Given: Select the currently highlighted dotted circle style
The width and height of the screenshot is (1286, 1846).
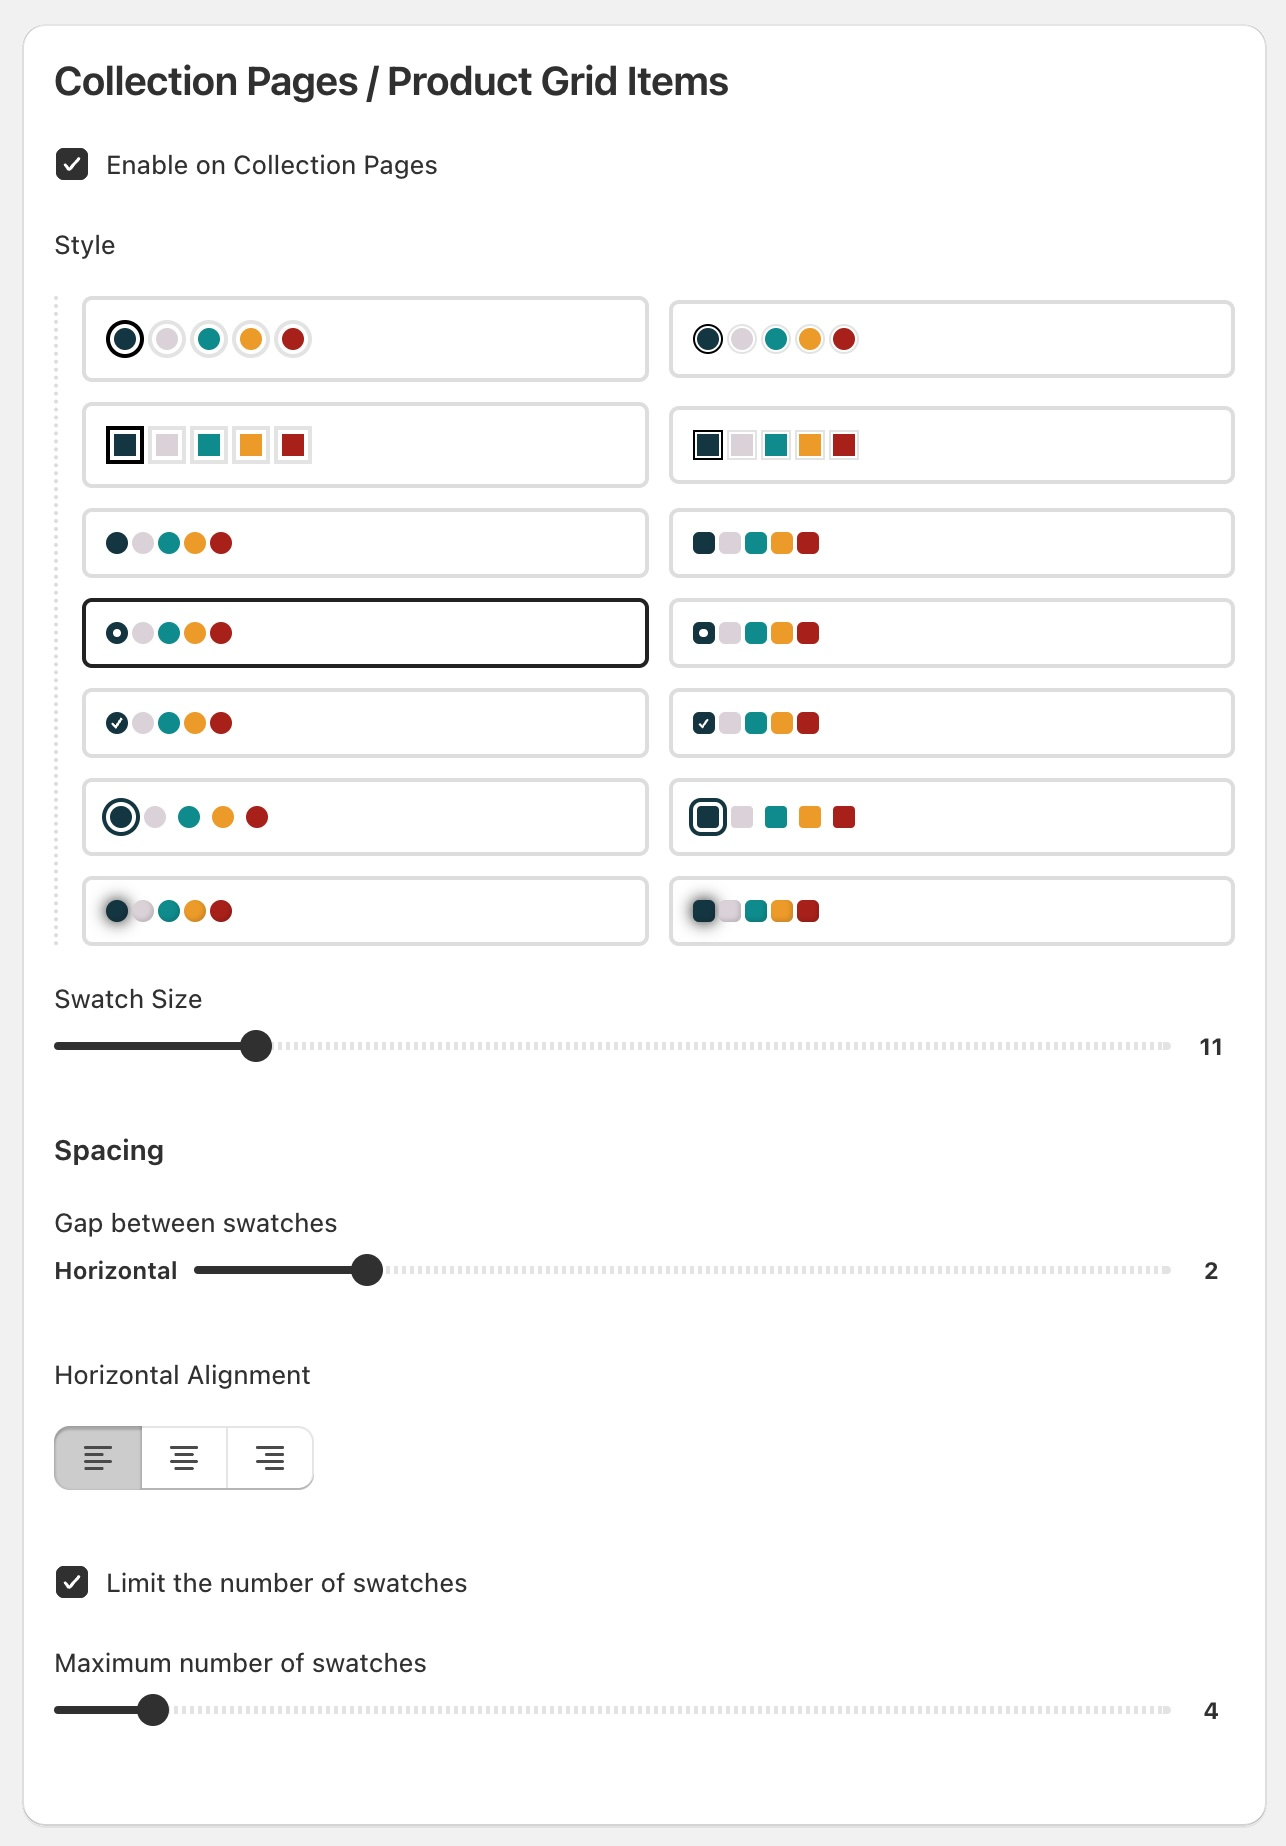Looking at the screenshot, I should (365, 633).
